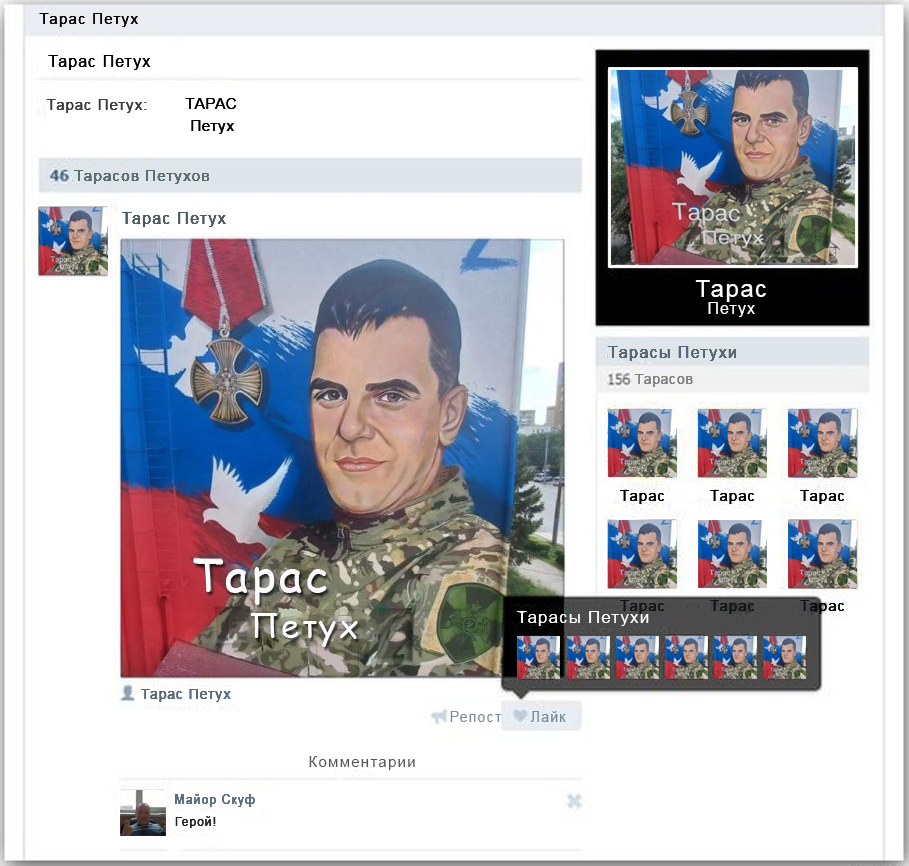Click the Герой! comment text
This screenshot has height=866, width=909.
tap(195, 821)
